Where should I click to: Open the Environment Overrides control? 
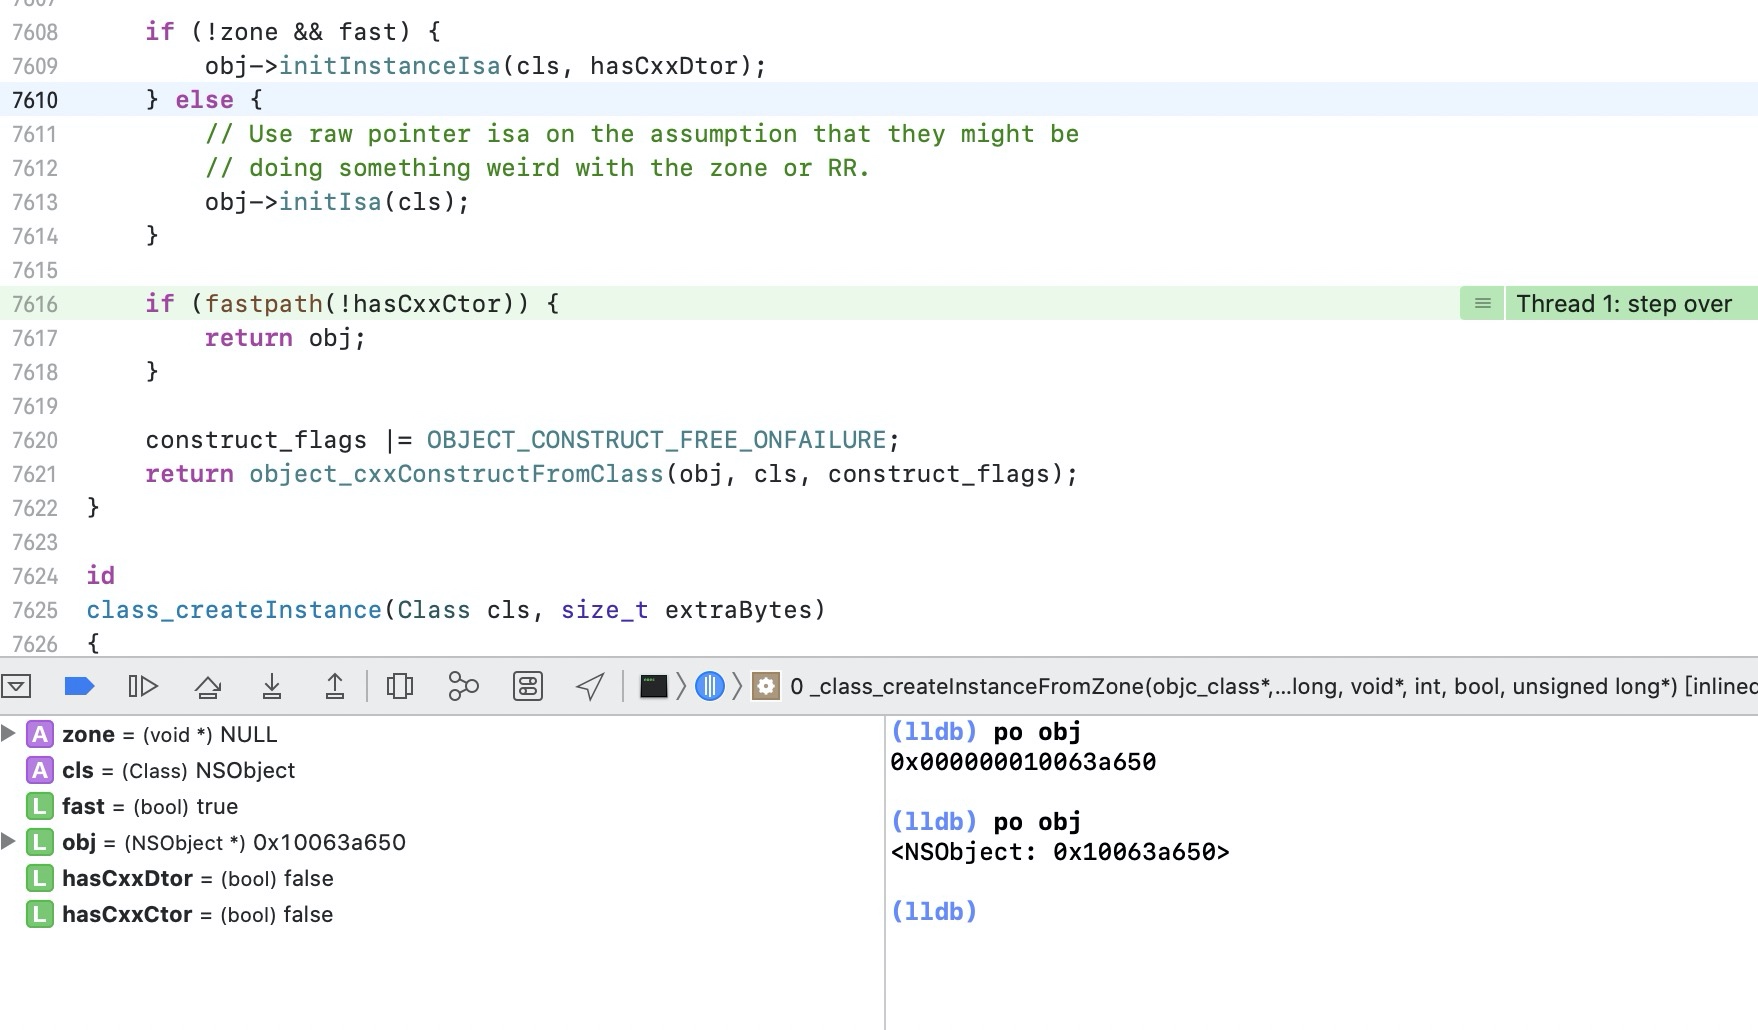pyautogui.click(x=527, y=686)
